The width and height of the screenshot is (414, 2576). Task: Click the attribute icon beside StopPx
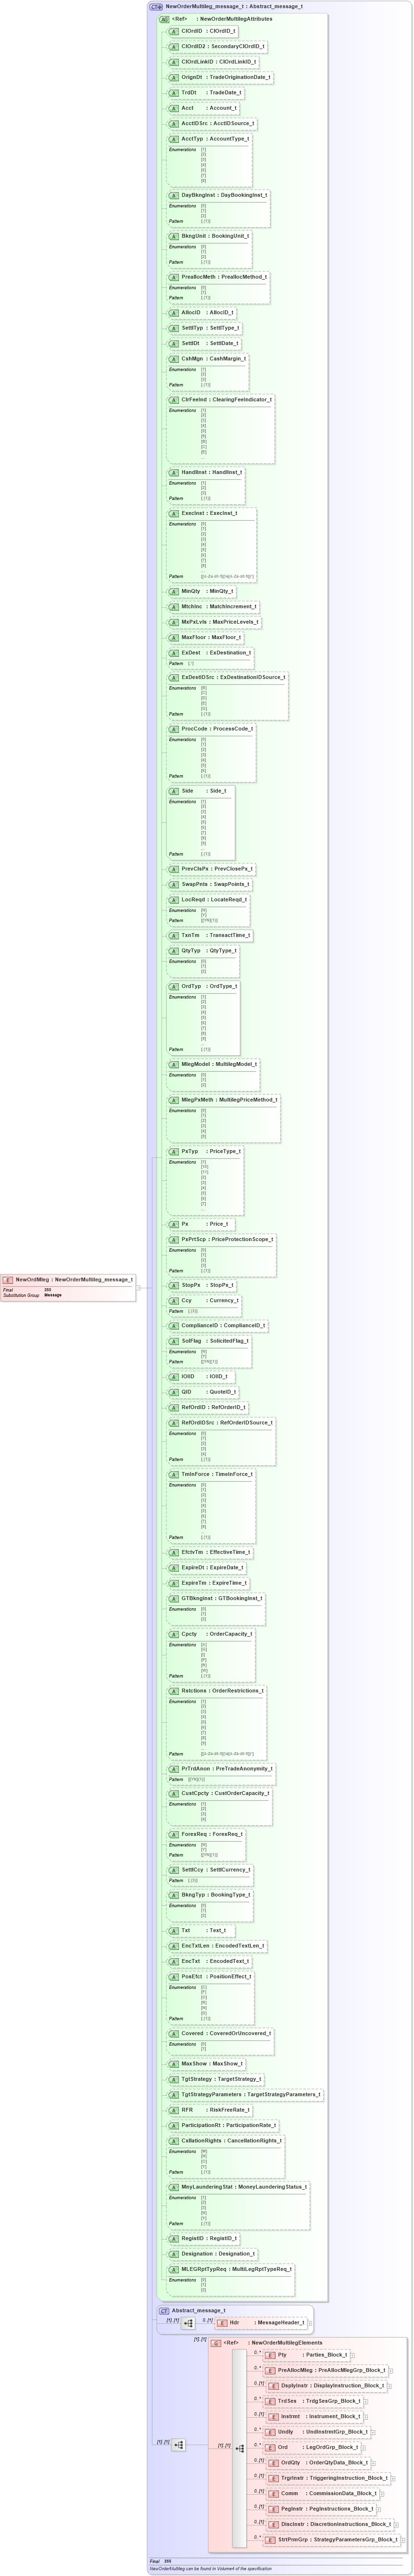(x=174, y=1285)
